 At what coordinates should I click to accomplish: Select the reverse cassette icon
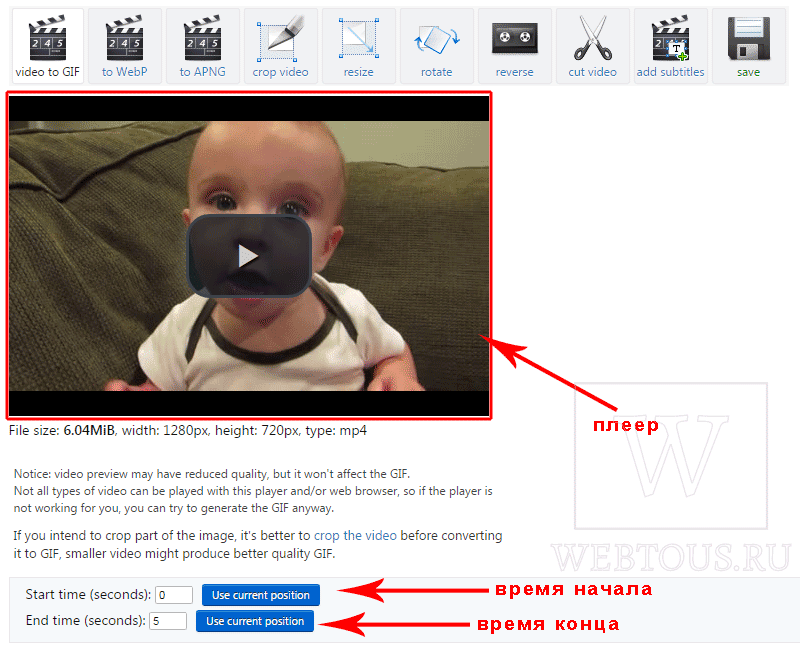514,38
